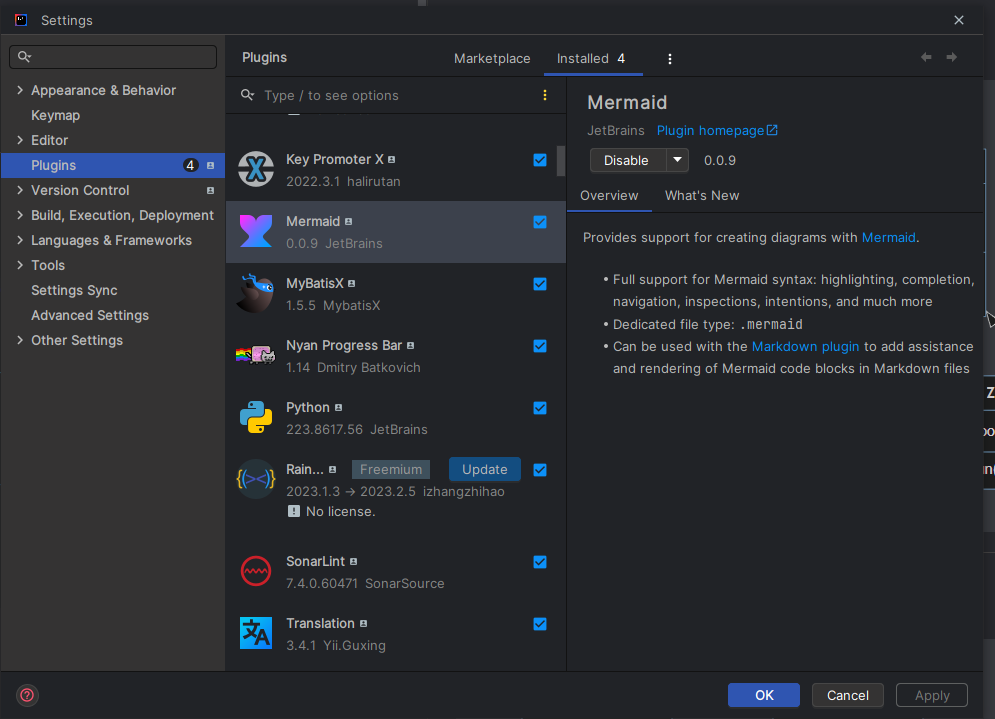Click project-level marker beside Version Control
The height and width of the screenshot is (719, 995).
pos(210,190)
